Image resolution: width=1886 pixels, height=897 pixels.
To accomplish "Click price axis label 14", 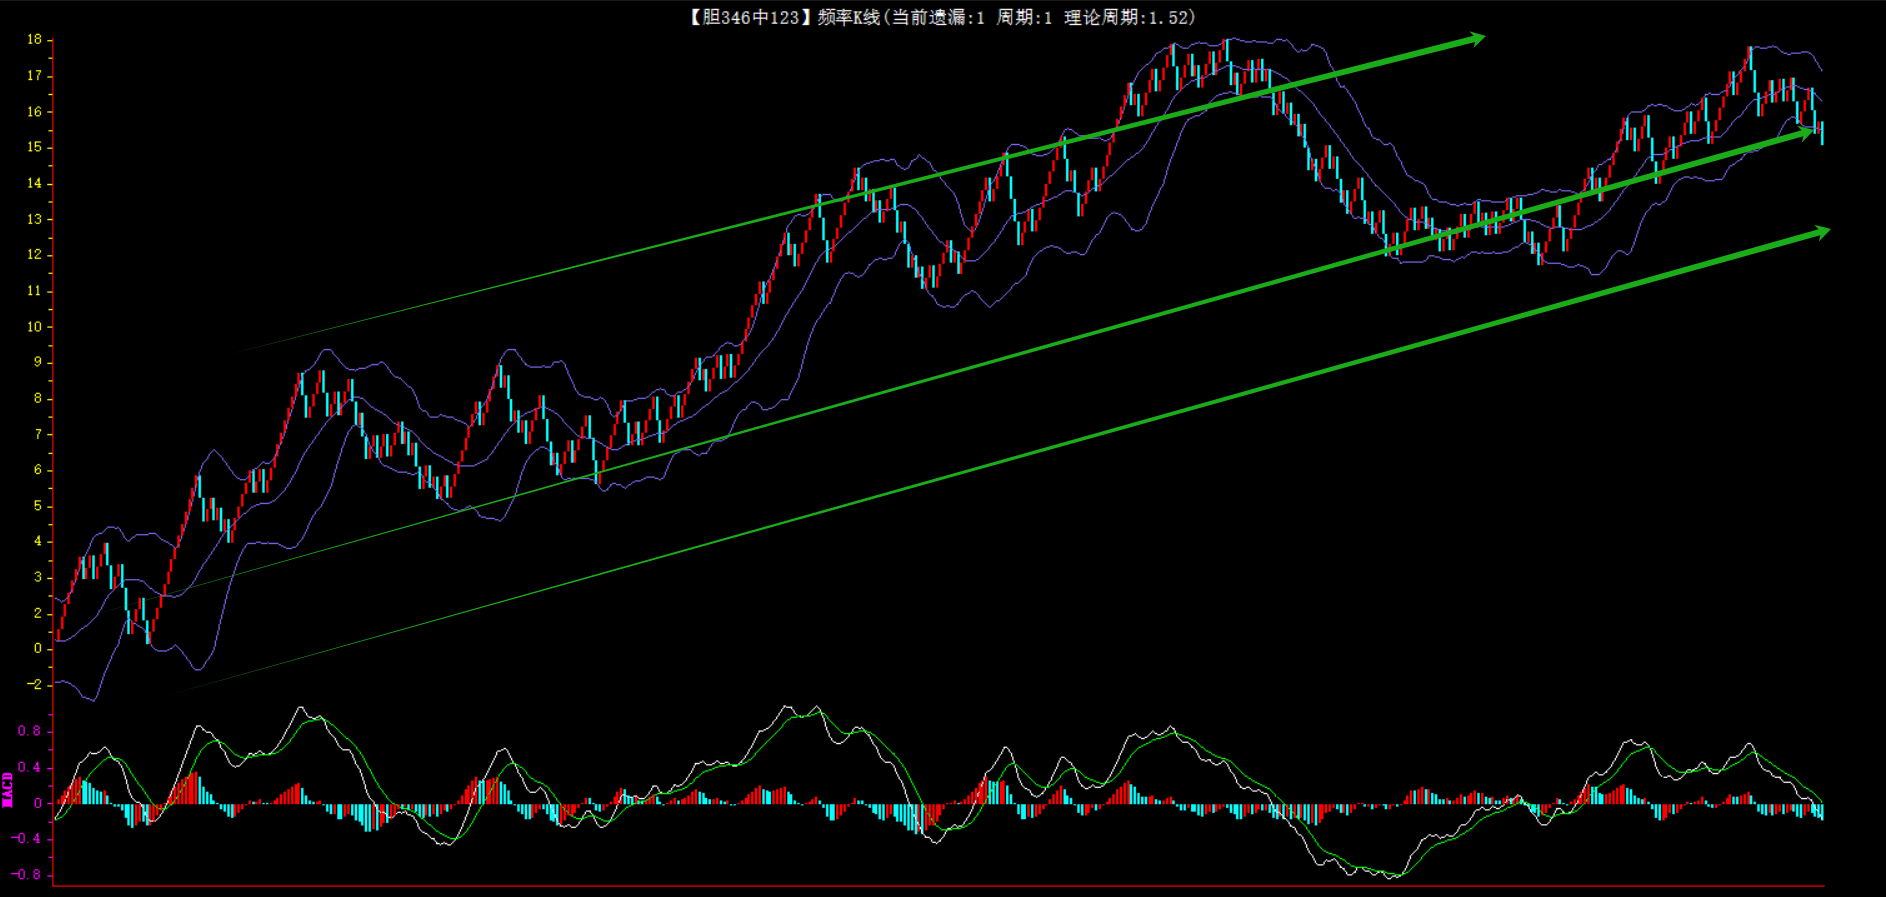I will [x=35, y=183].
